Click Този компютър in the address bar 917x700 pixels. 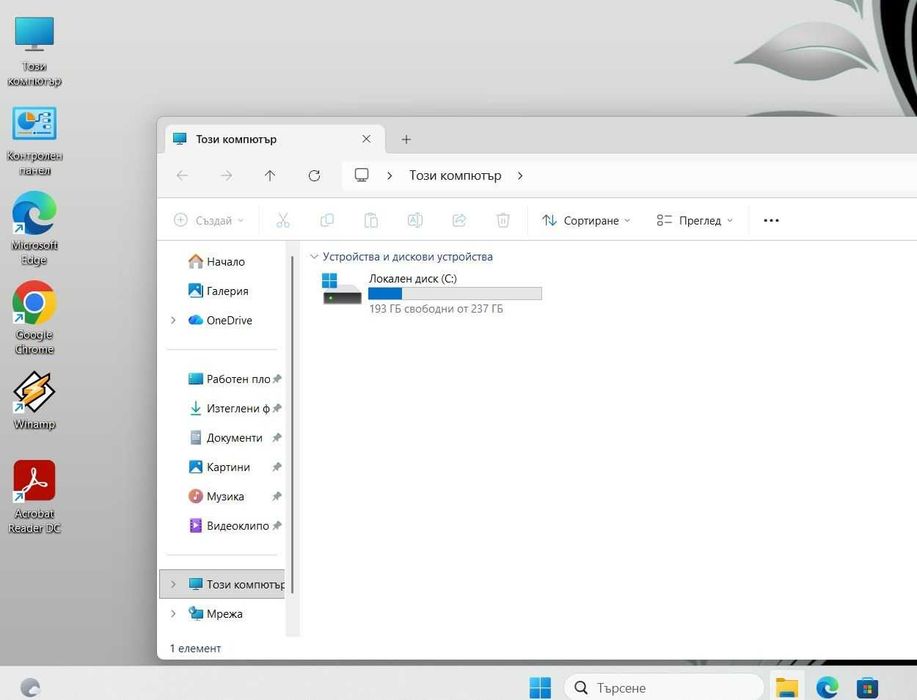click(x=455, y=175)
